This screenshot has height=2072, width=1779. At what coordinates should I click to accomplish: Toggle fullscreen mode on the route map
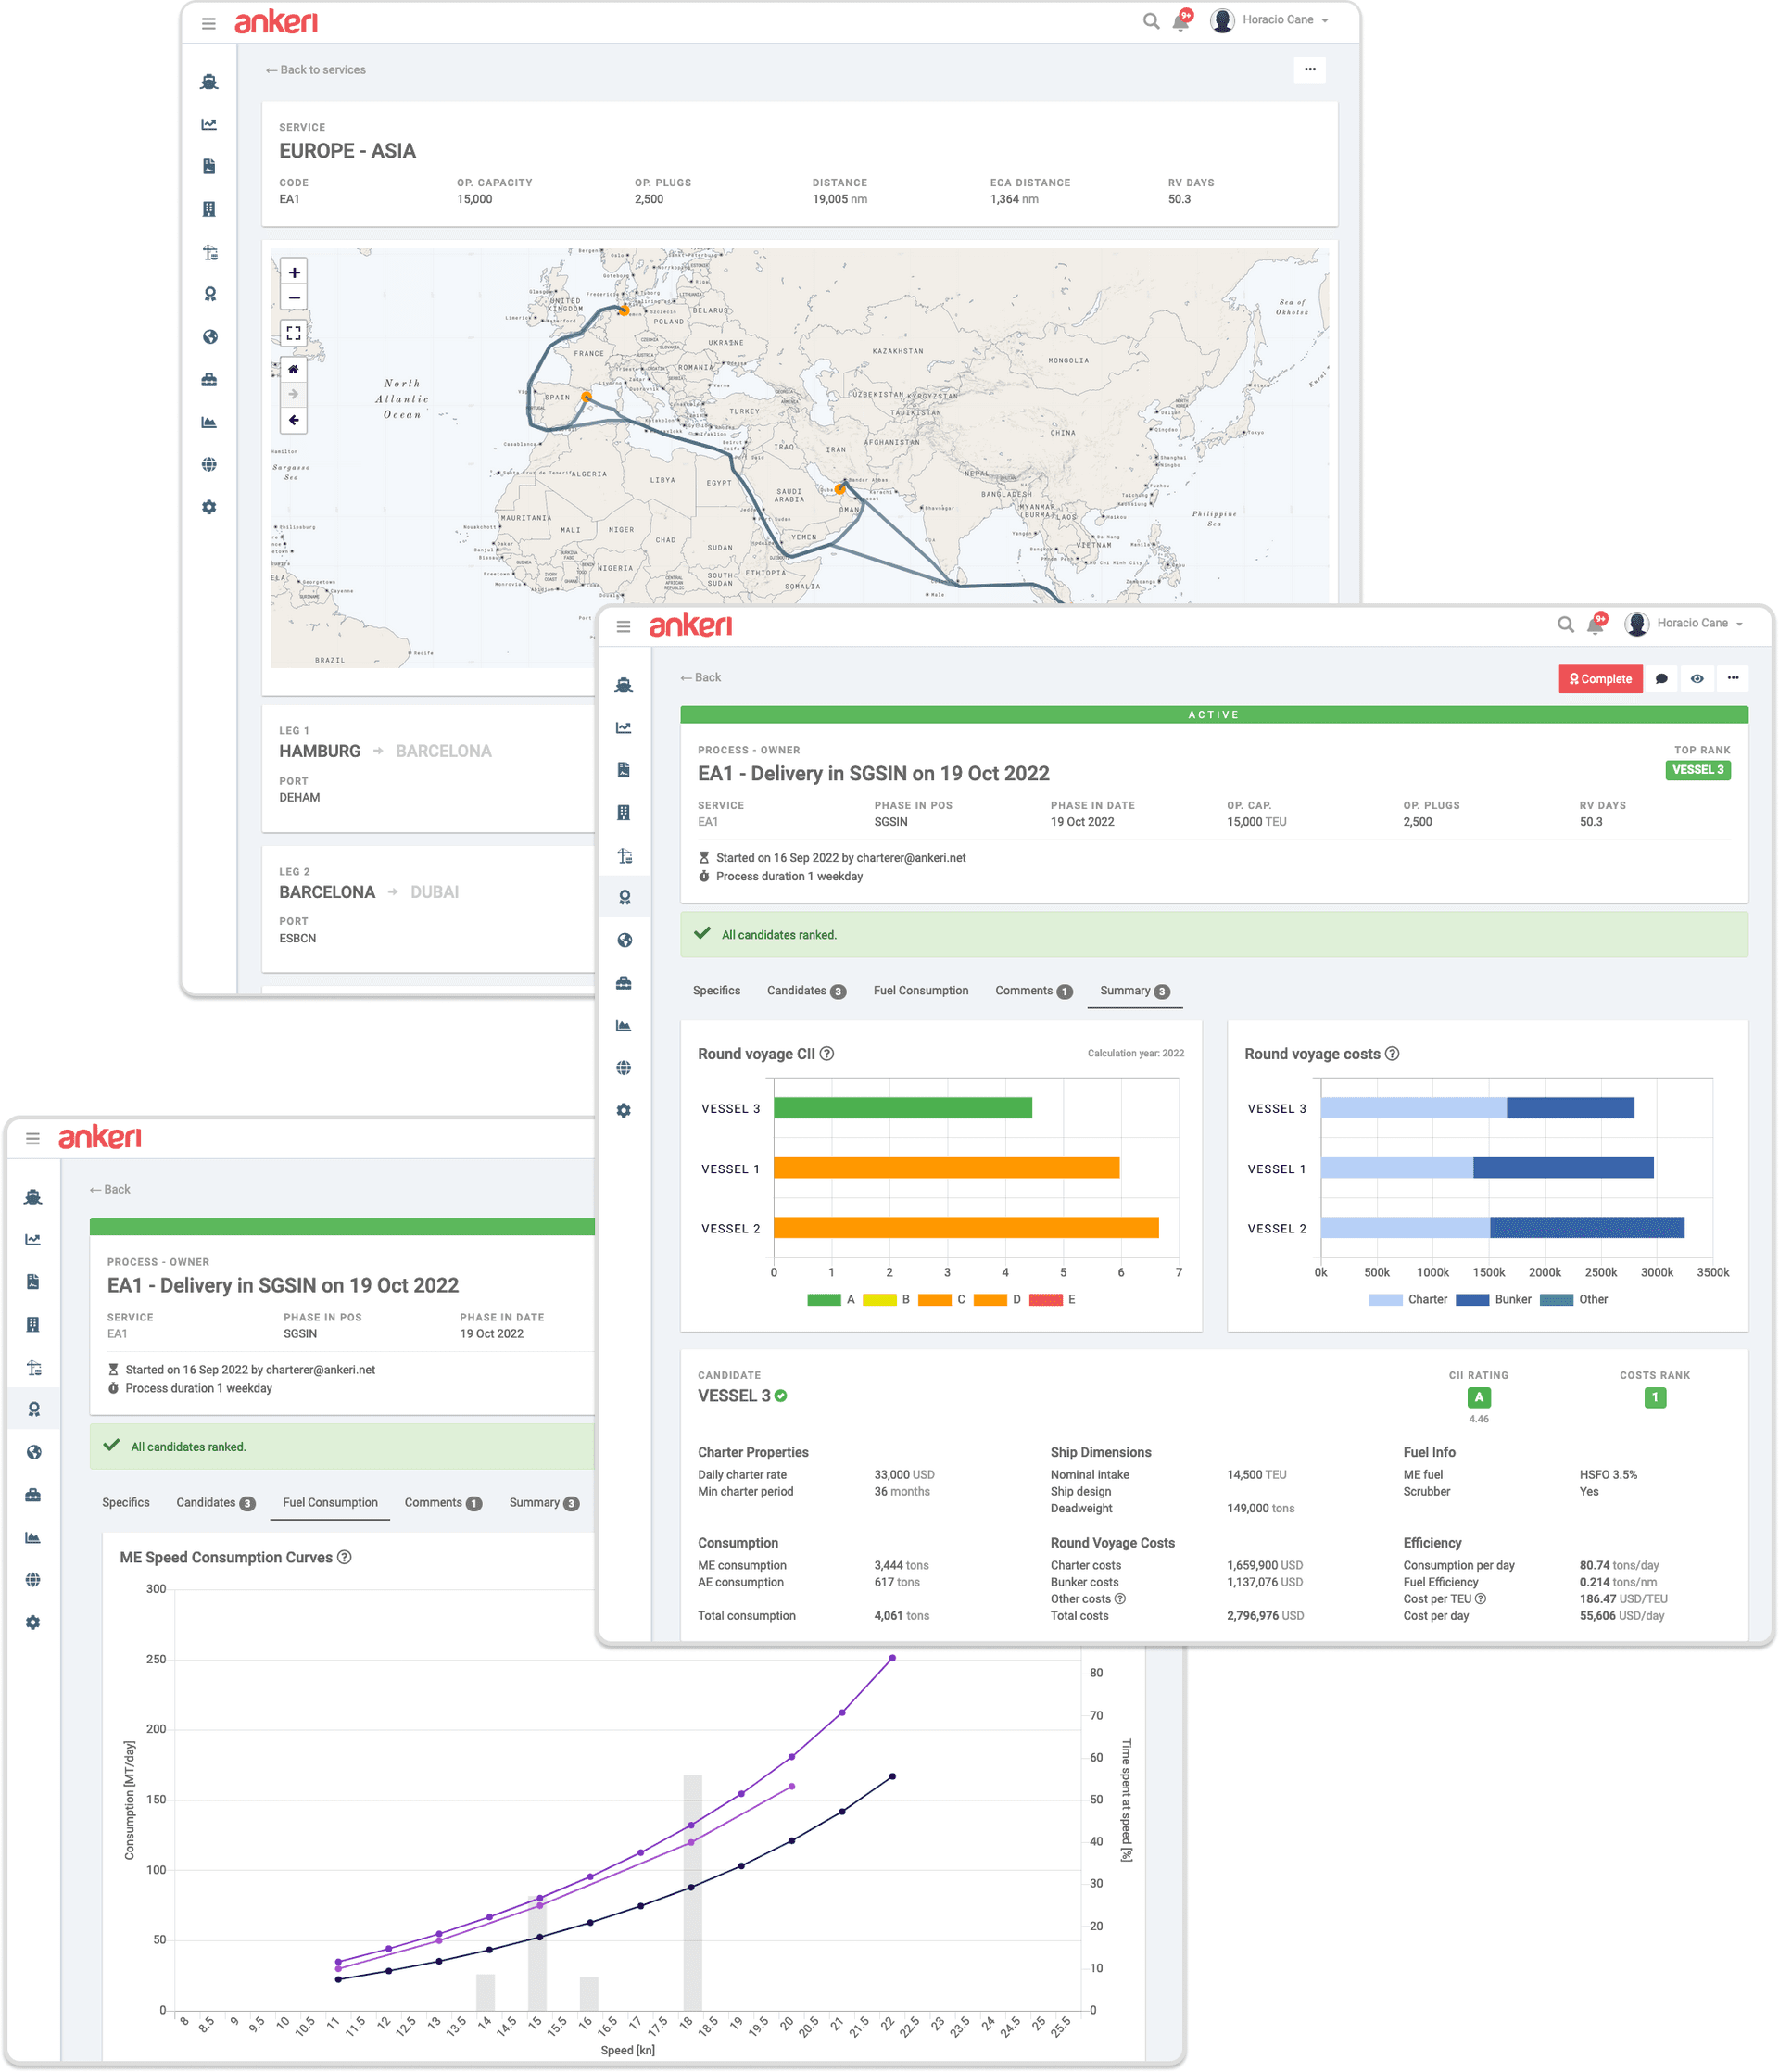(294, 333)
